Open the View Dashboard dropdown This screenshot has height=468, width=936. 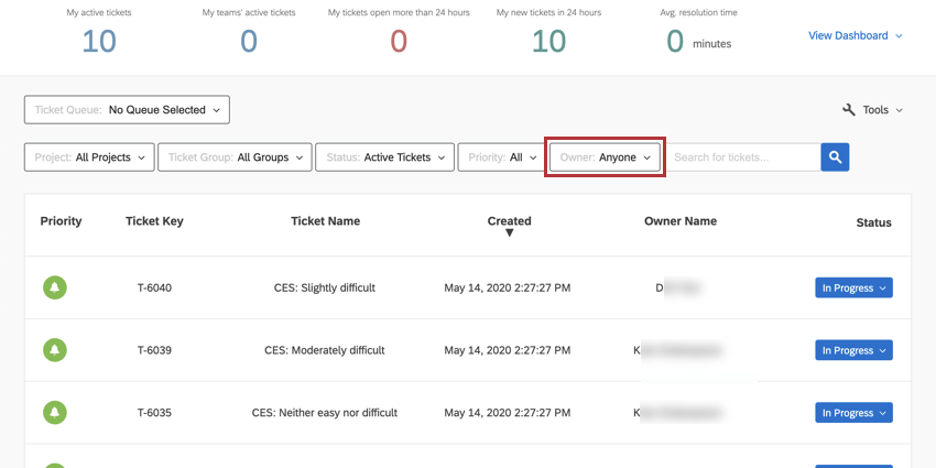855,36
